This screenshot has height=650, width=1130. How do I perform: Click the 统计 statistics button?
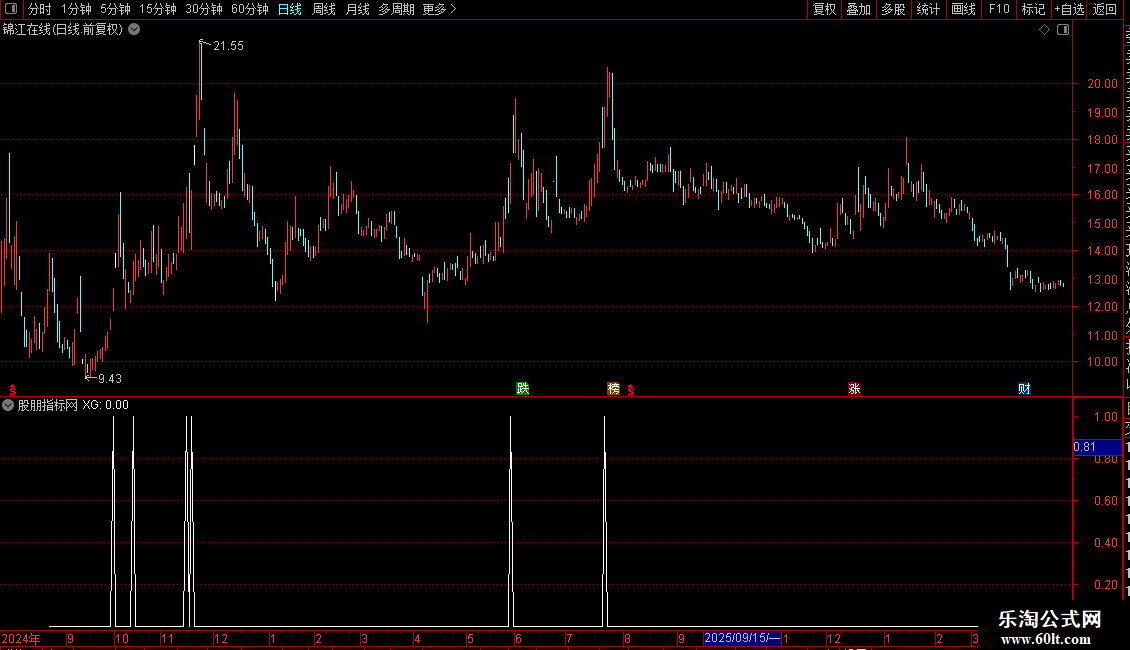(x=927, y=9)
